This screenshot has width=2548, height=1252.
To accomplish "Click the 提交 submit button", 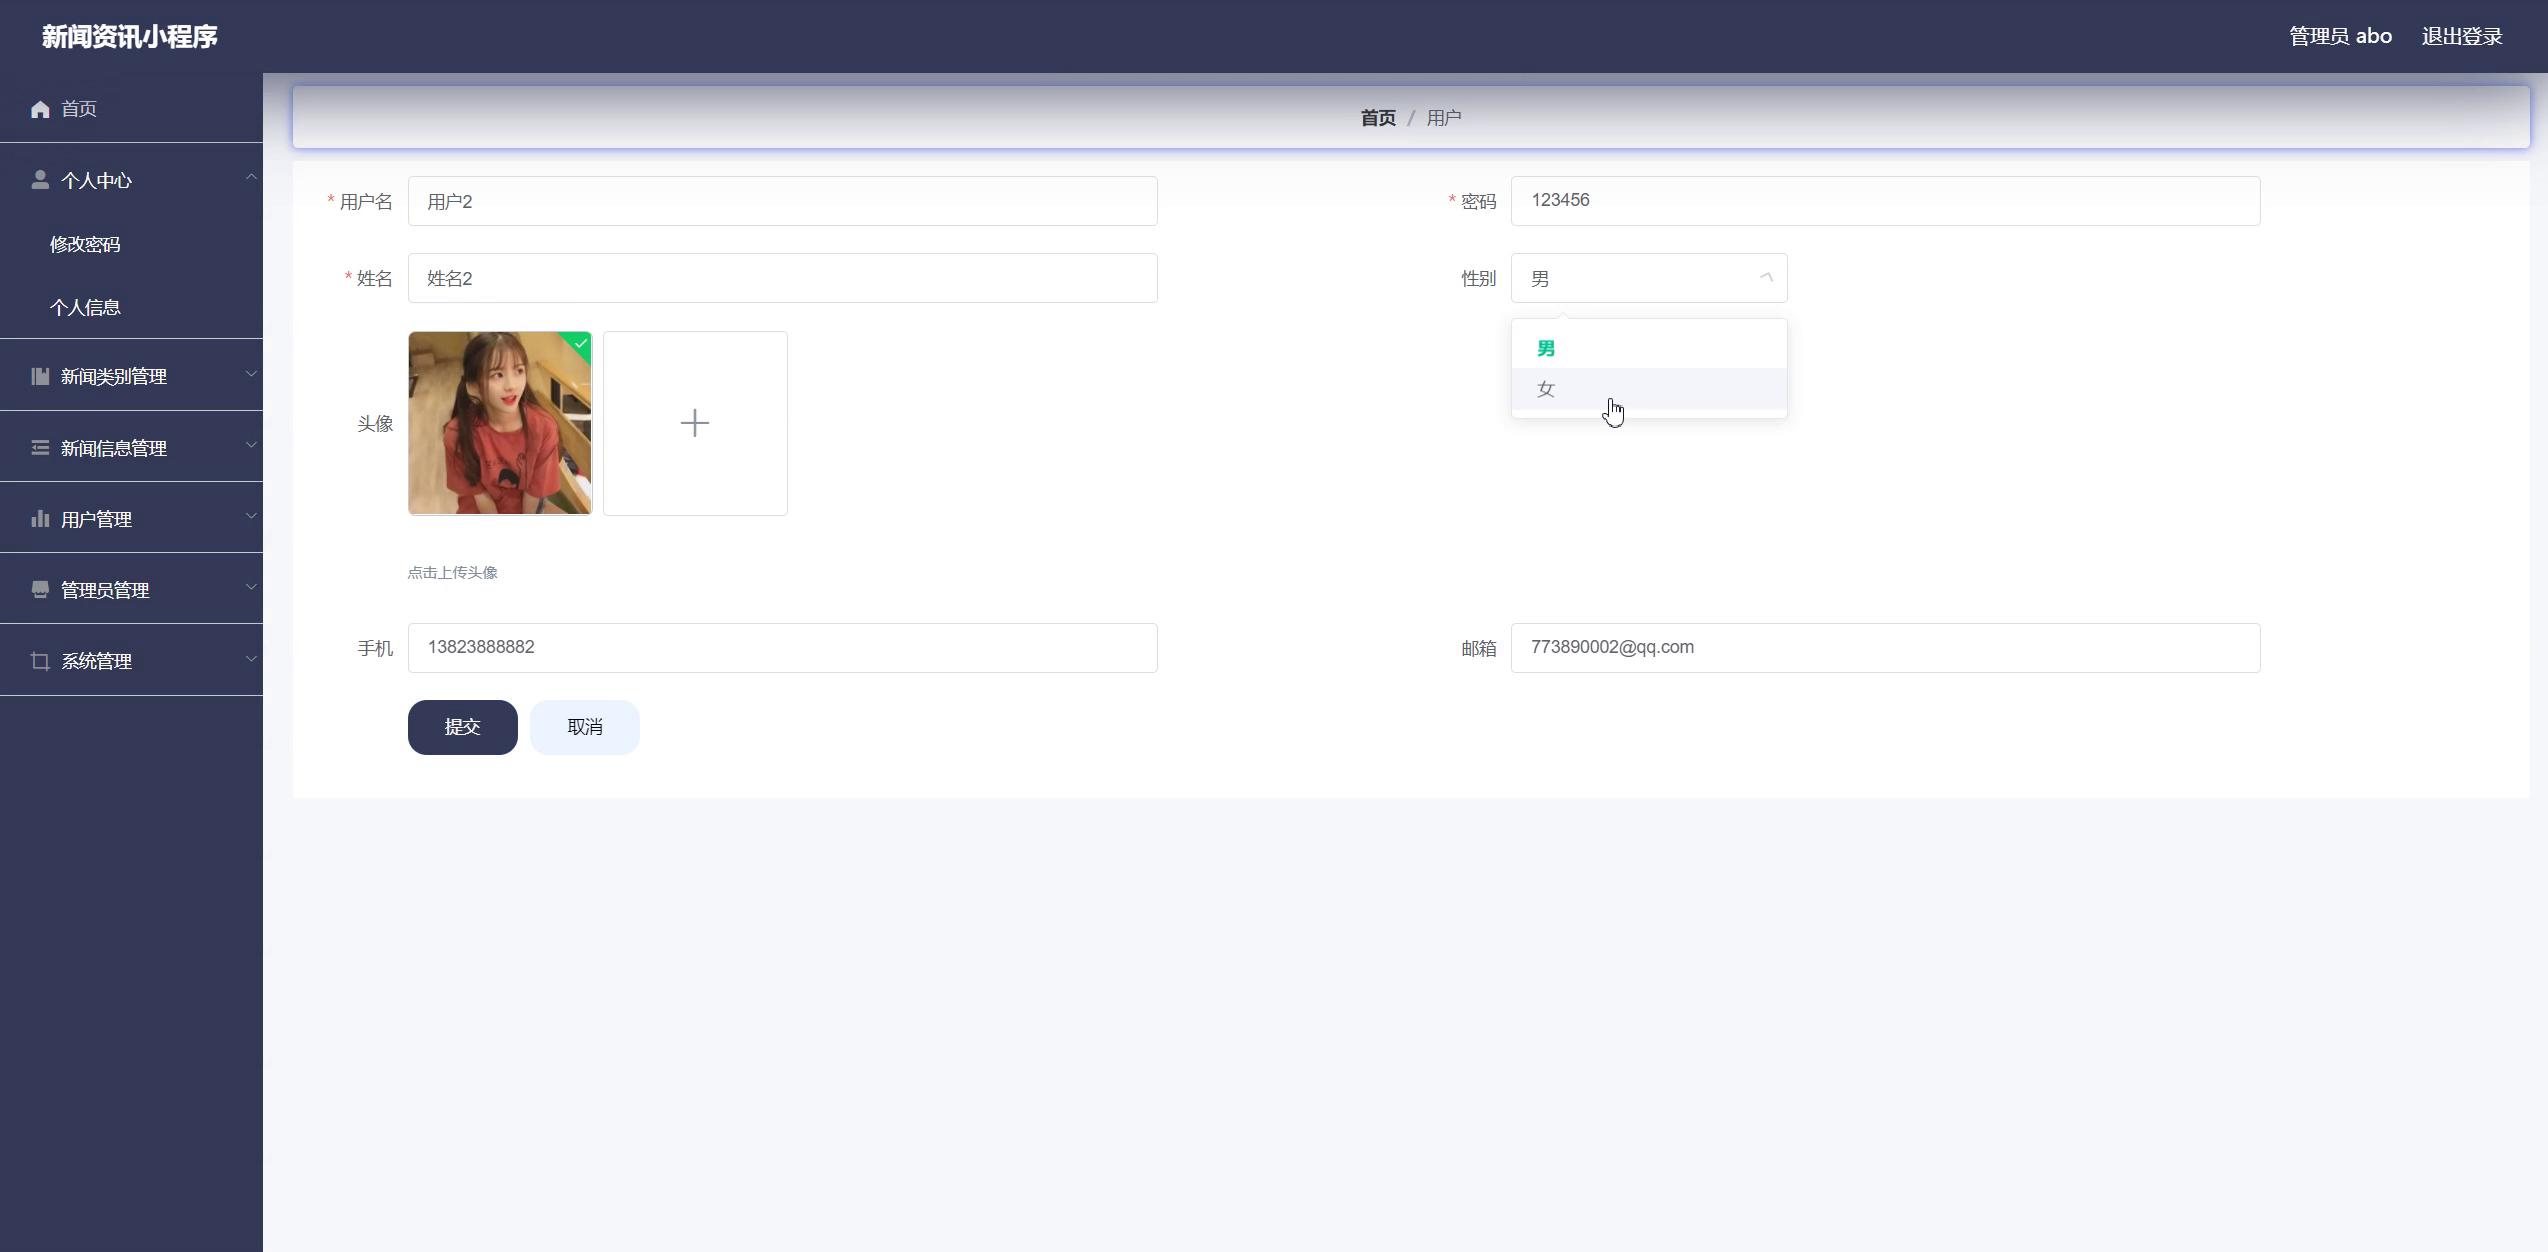I will coord(463,727).
